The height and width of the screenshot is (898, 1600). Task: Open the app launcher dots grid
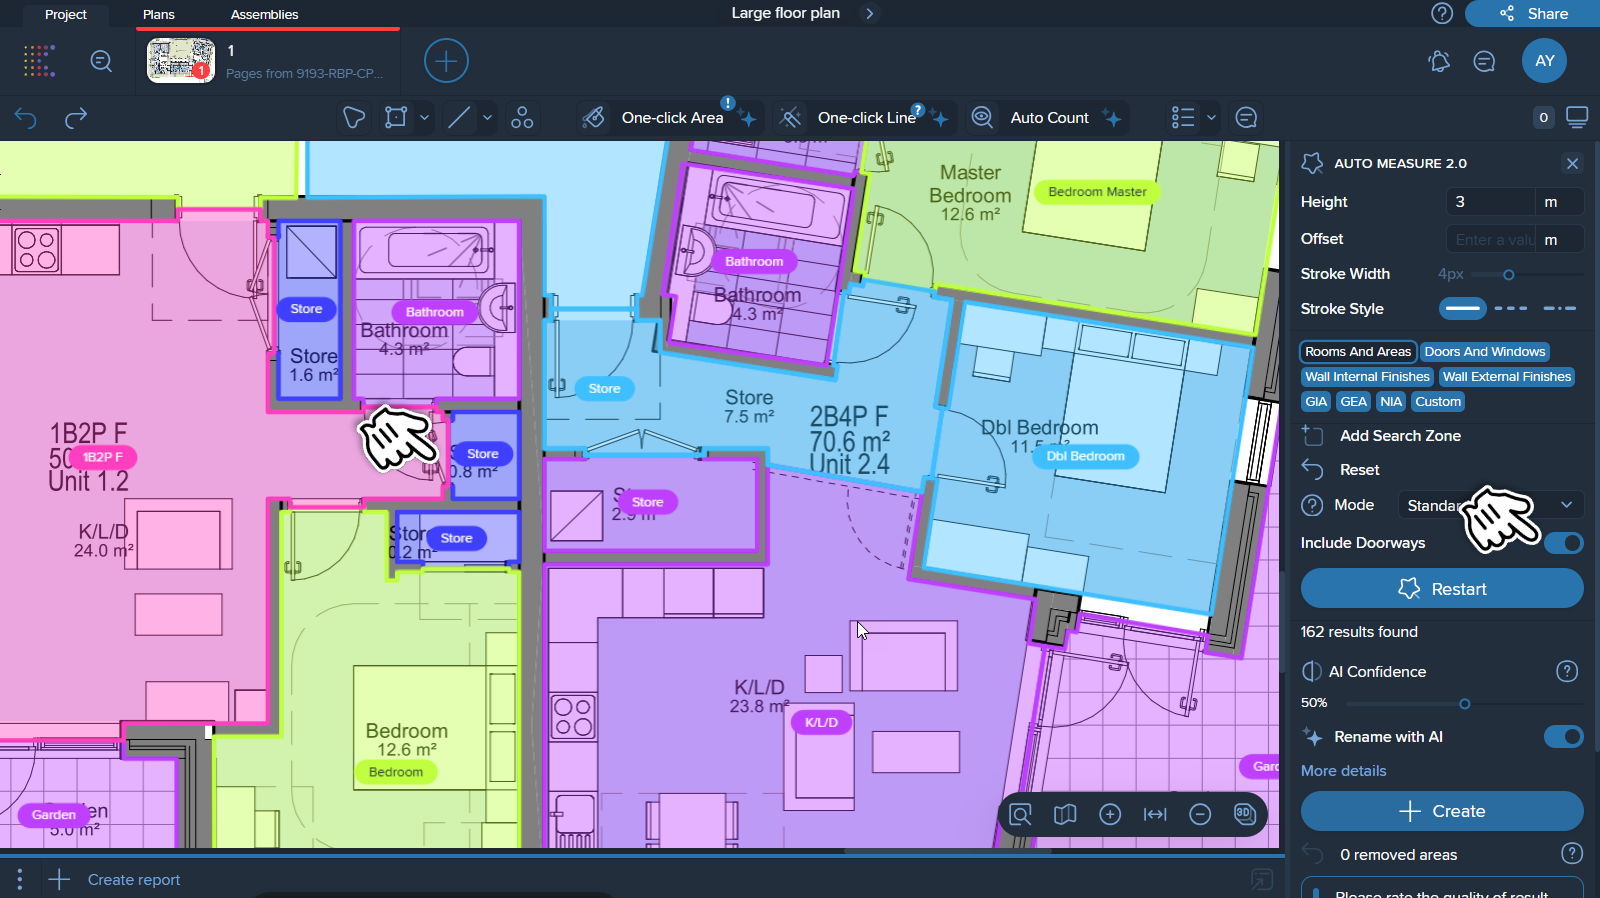39,61
